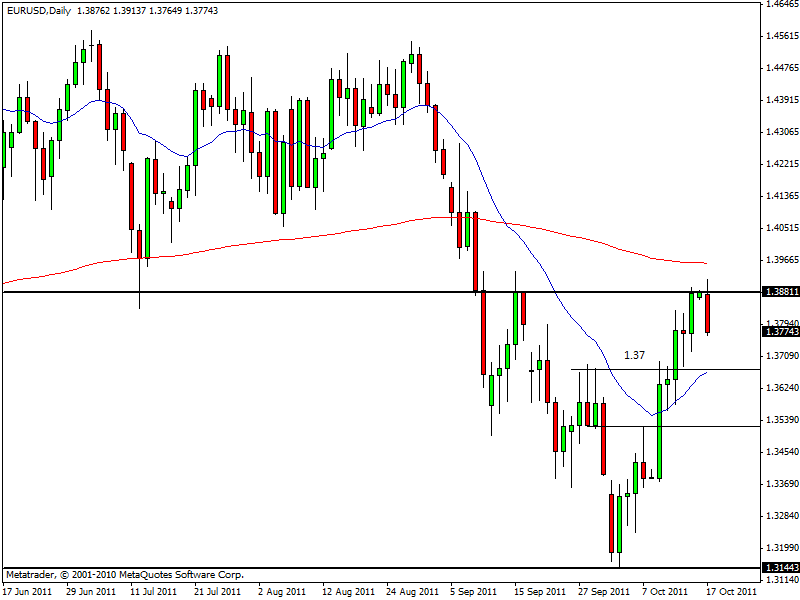This screenshot has height=600, width=800.
Task: Select the 1.37 text label on chart
Action: 634,355
